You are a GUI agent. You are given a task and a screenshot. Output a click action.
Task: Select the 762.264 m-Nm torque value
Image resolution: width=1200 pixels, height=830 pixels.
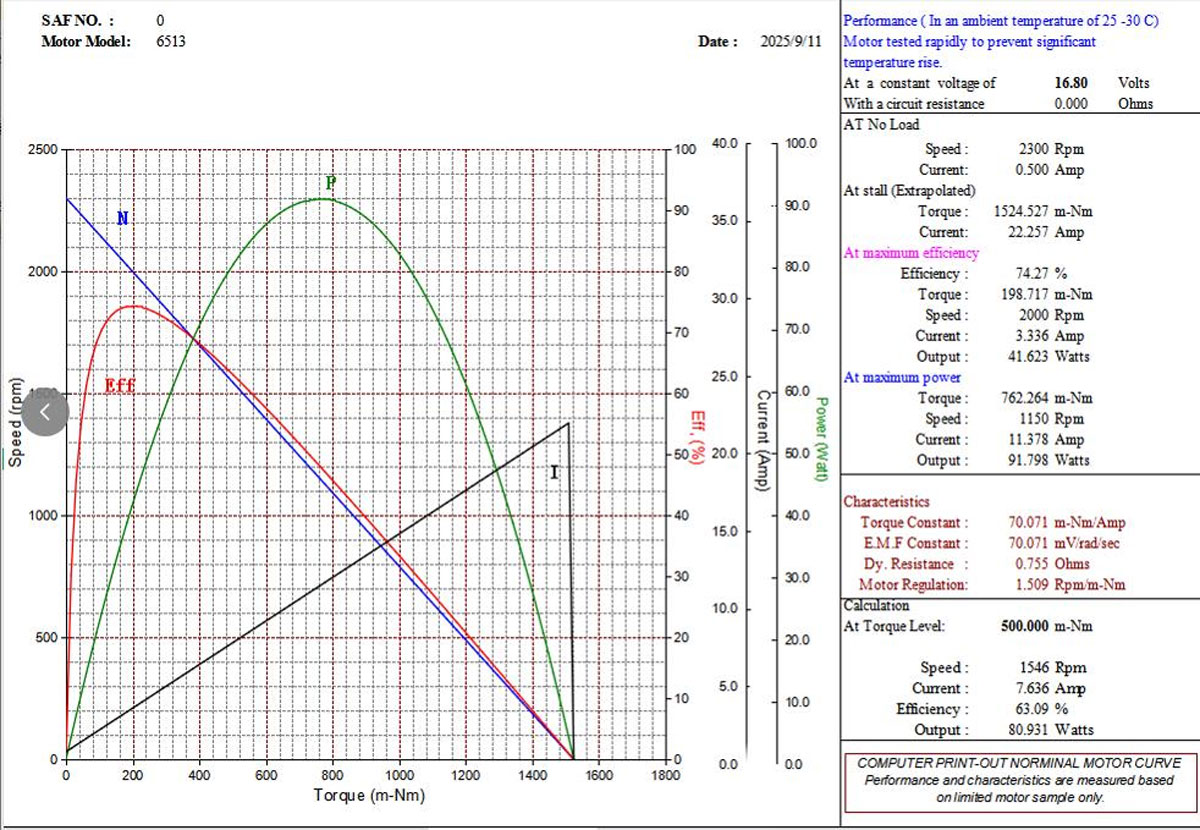tap(1050, 399)
